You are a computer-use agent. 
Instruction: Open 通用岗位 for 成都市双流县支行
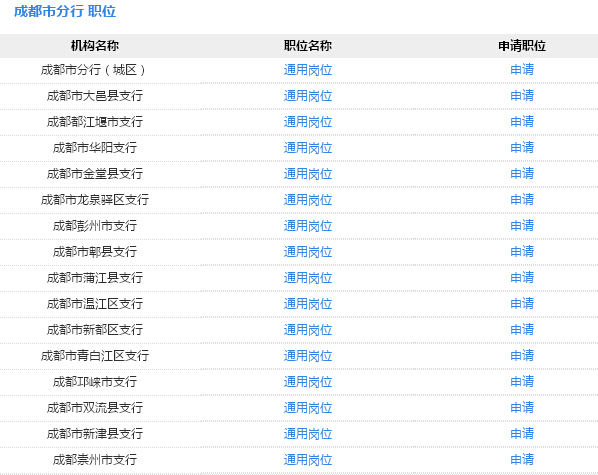click(x=308, y=407)
